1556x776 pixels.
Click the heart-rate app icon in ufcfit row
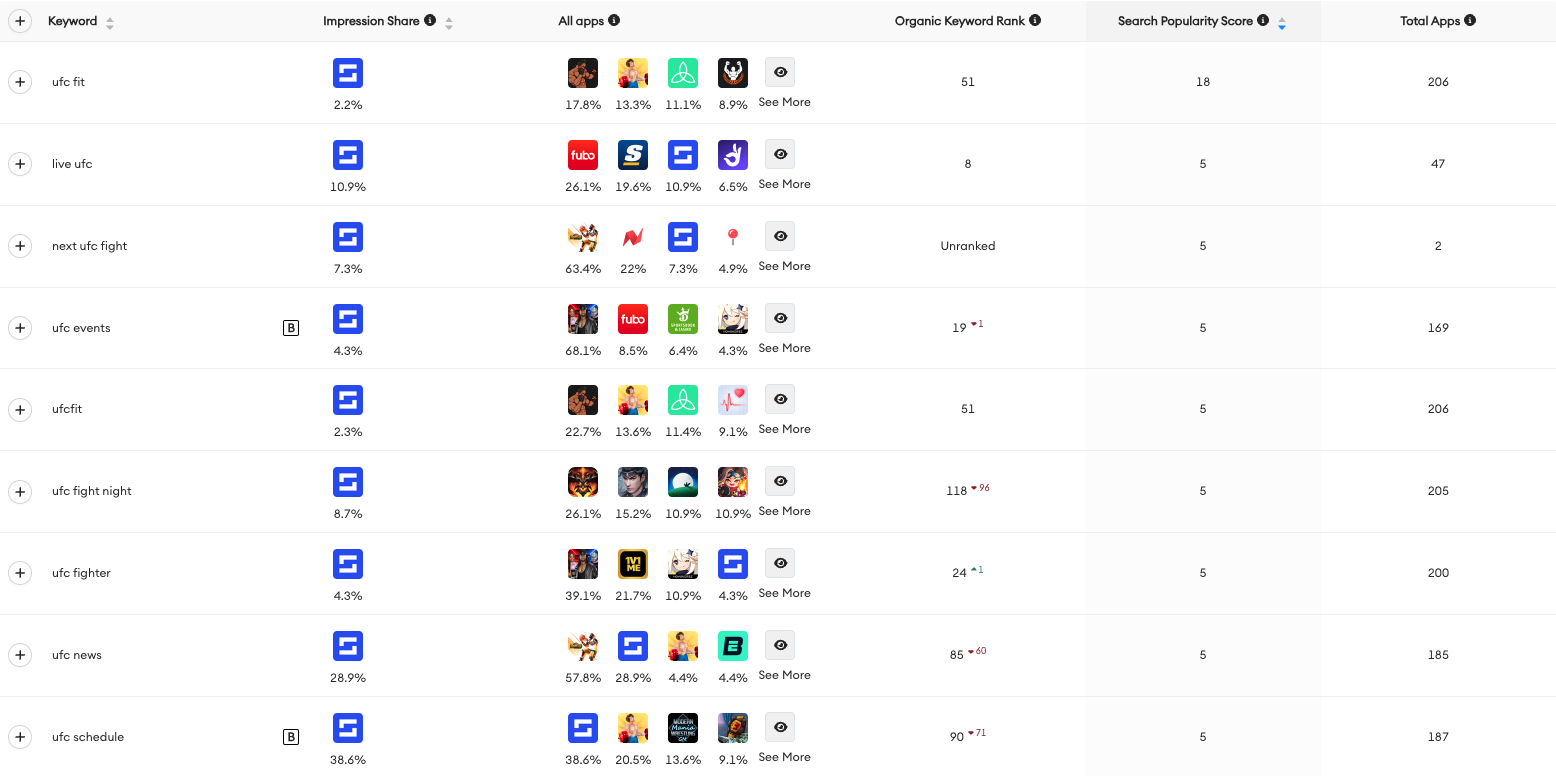(x=733, y=400)
